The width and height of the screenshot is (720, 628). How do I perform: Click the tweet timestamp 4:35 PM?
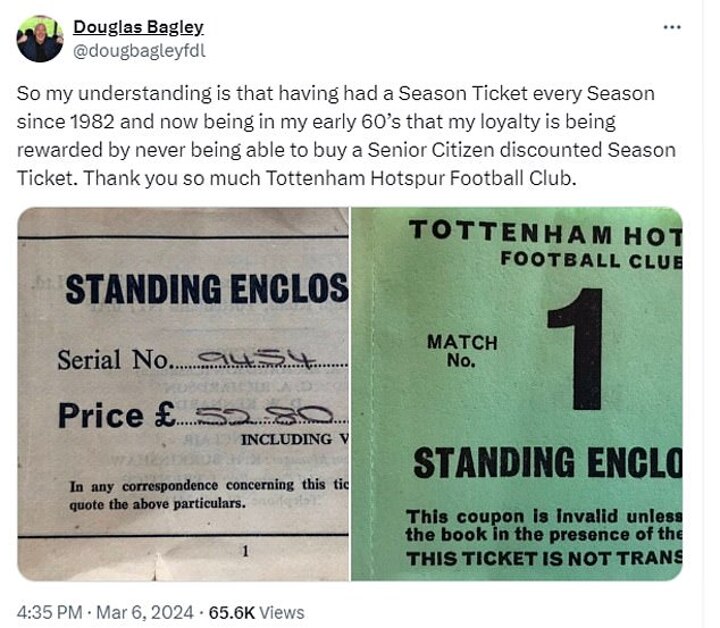(48, 612)
